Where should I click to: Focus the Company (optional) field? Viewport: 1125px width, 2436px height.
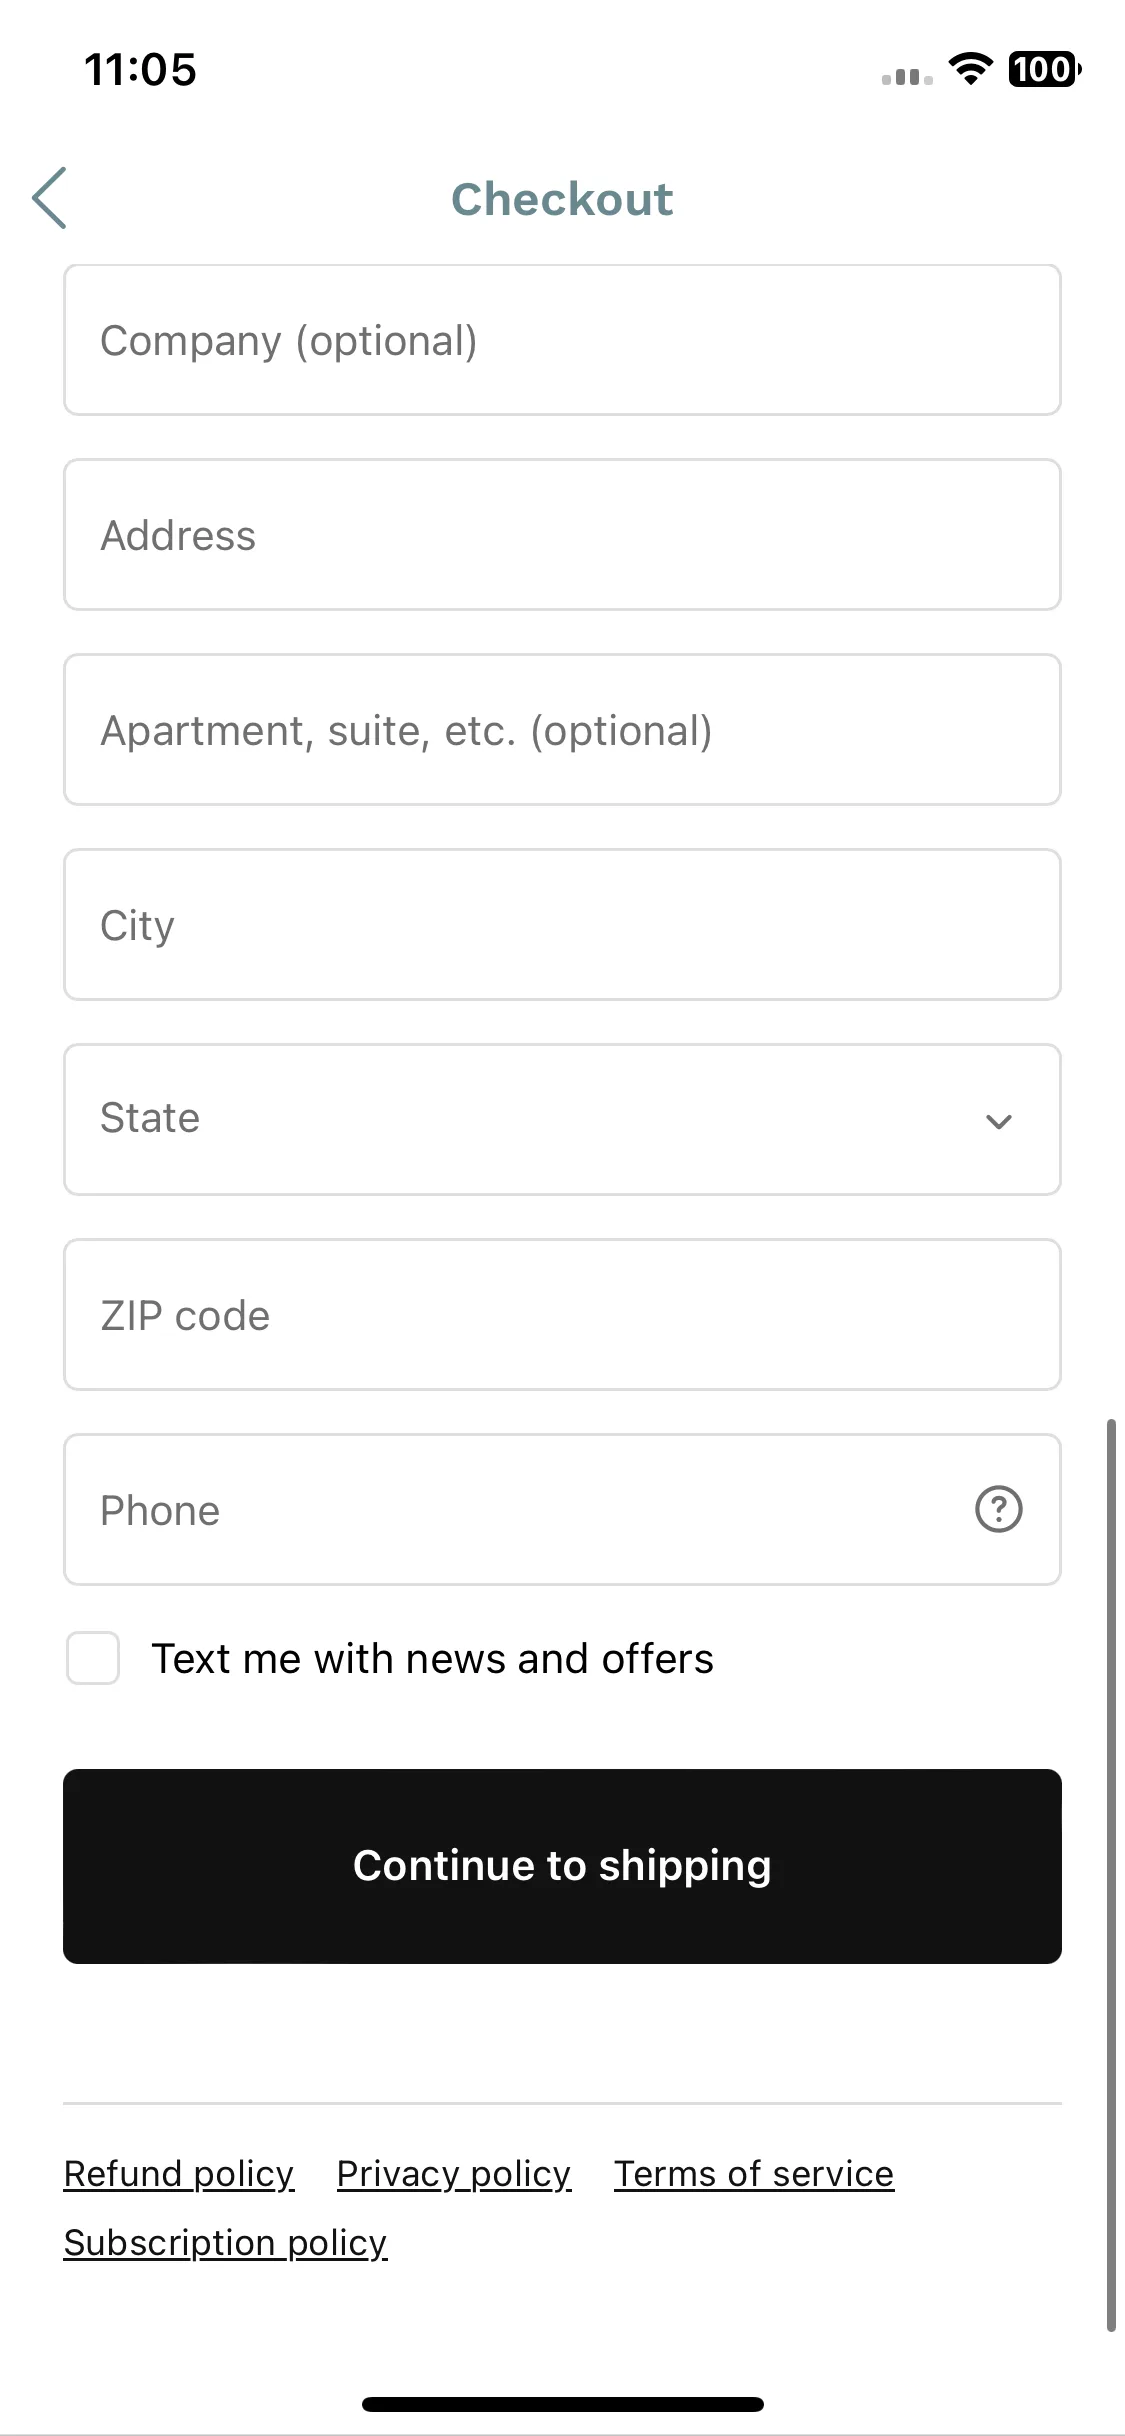click(562, 340)
